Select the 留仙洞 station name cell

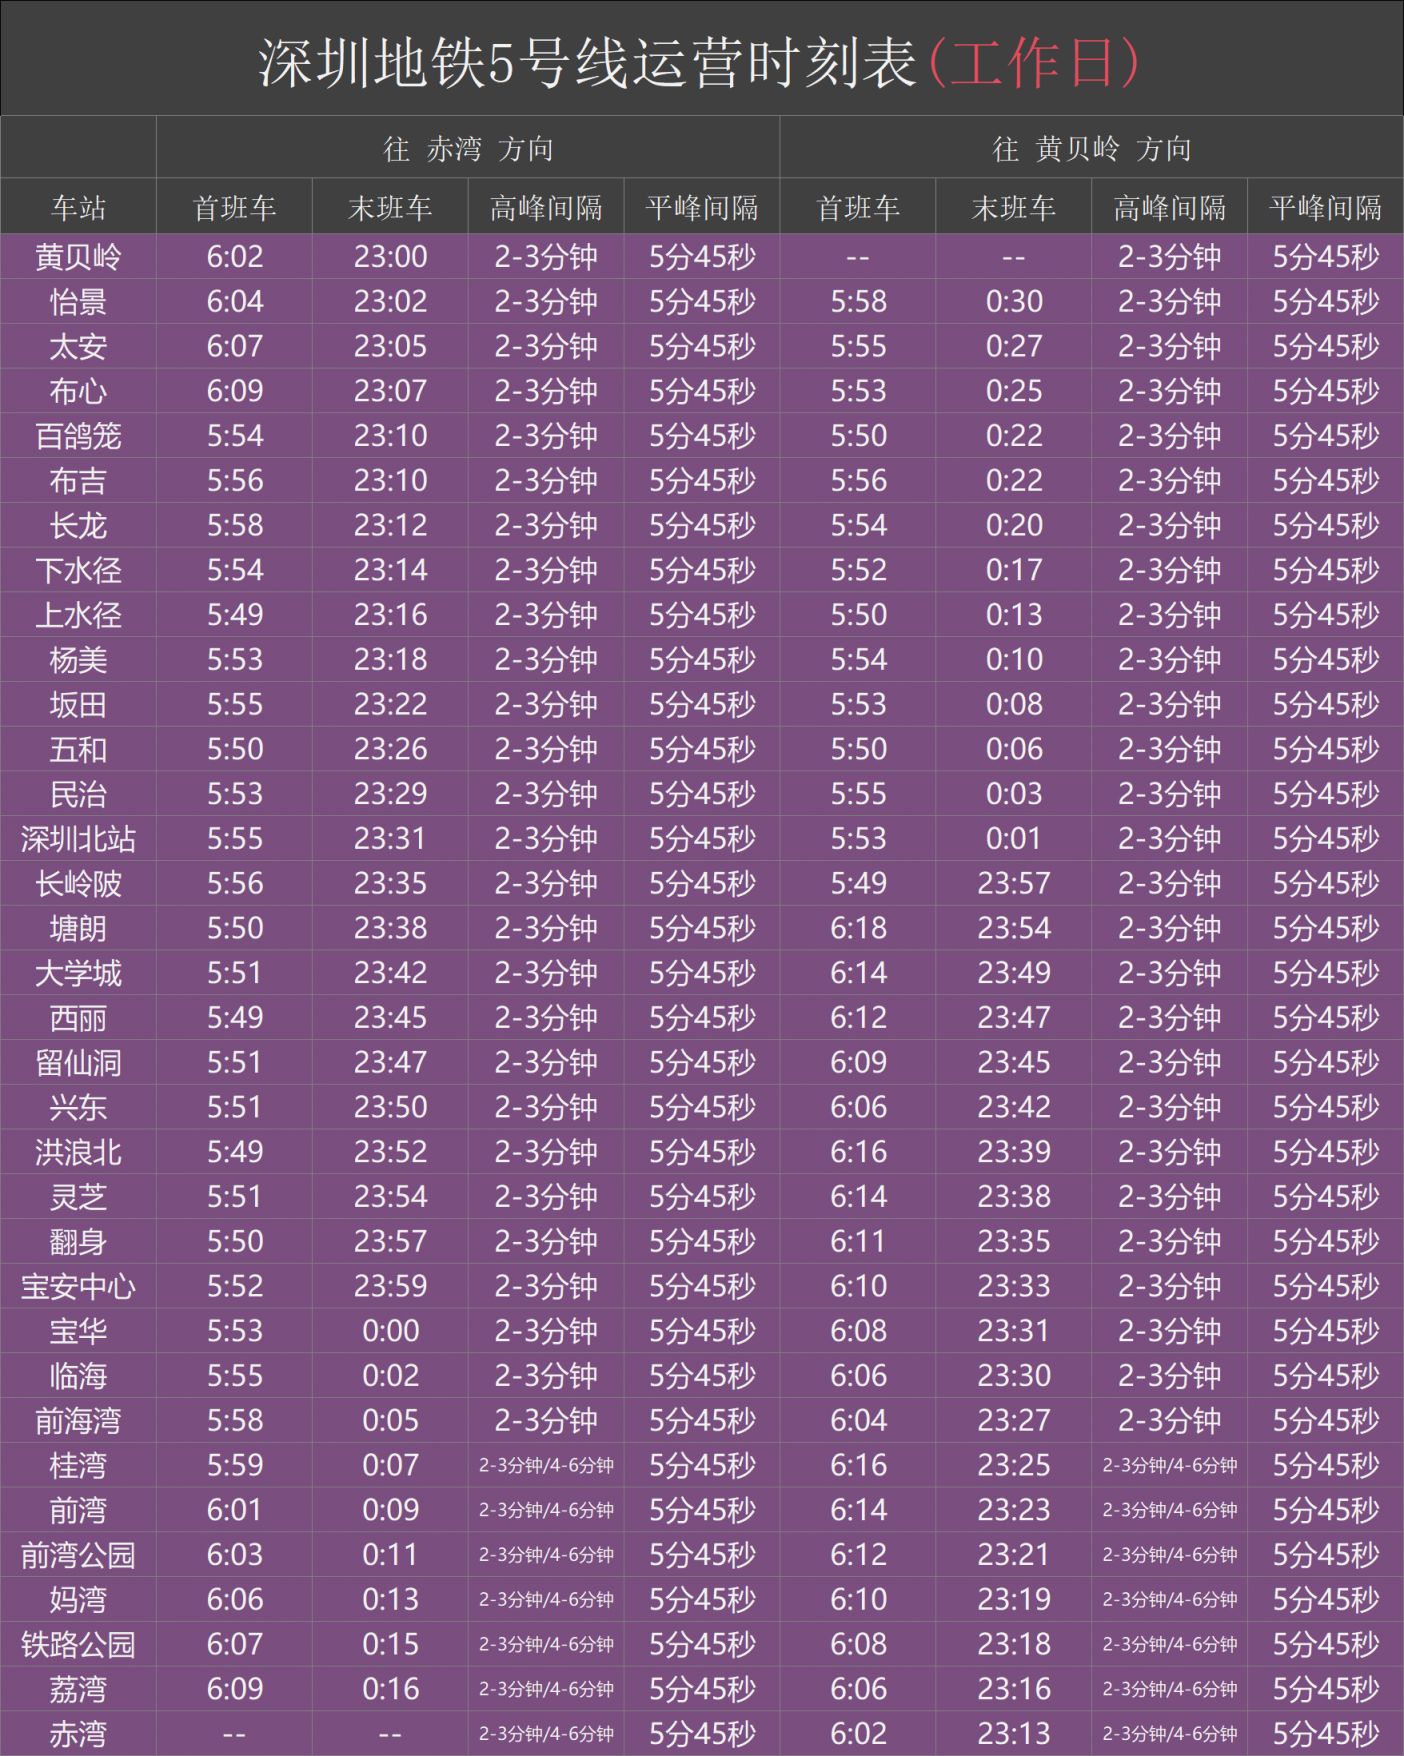click(x=78, y=1063)
